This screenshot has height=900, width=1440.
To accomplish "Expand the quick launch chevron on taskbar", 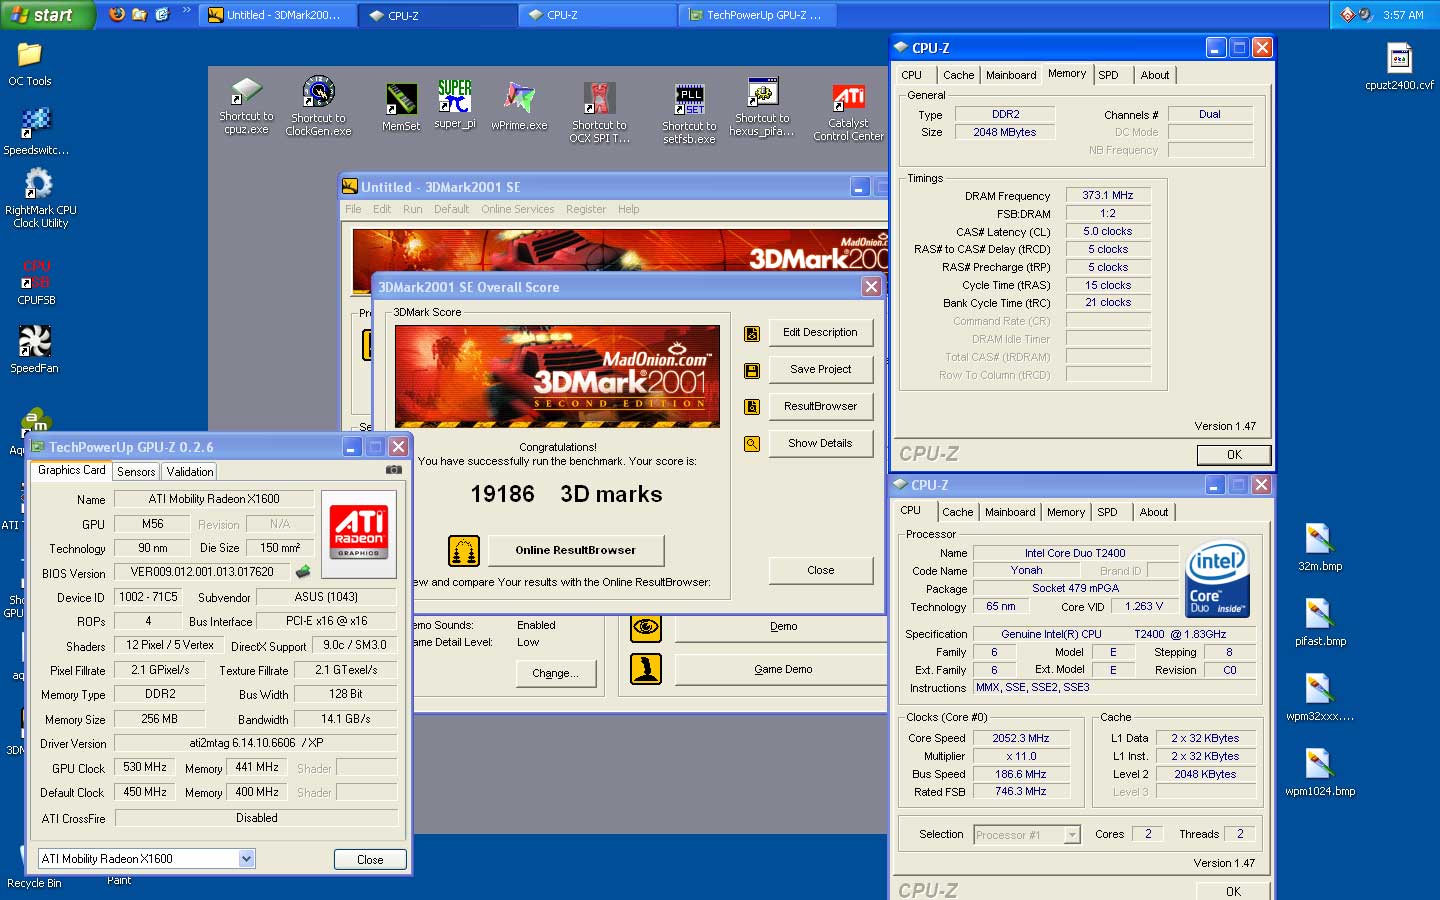I will coord(186,11).
